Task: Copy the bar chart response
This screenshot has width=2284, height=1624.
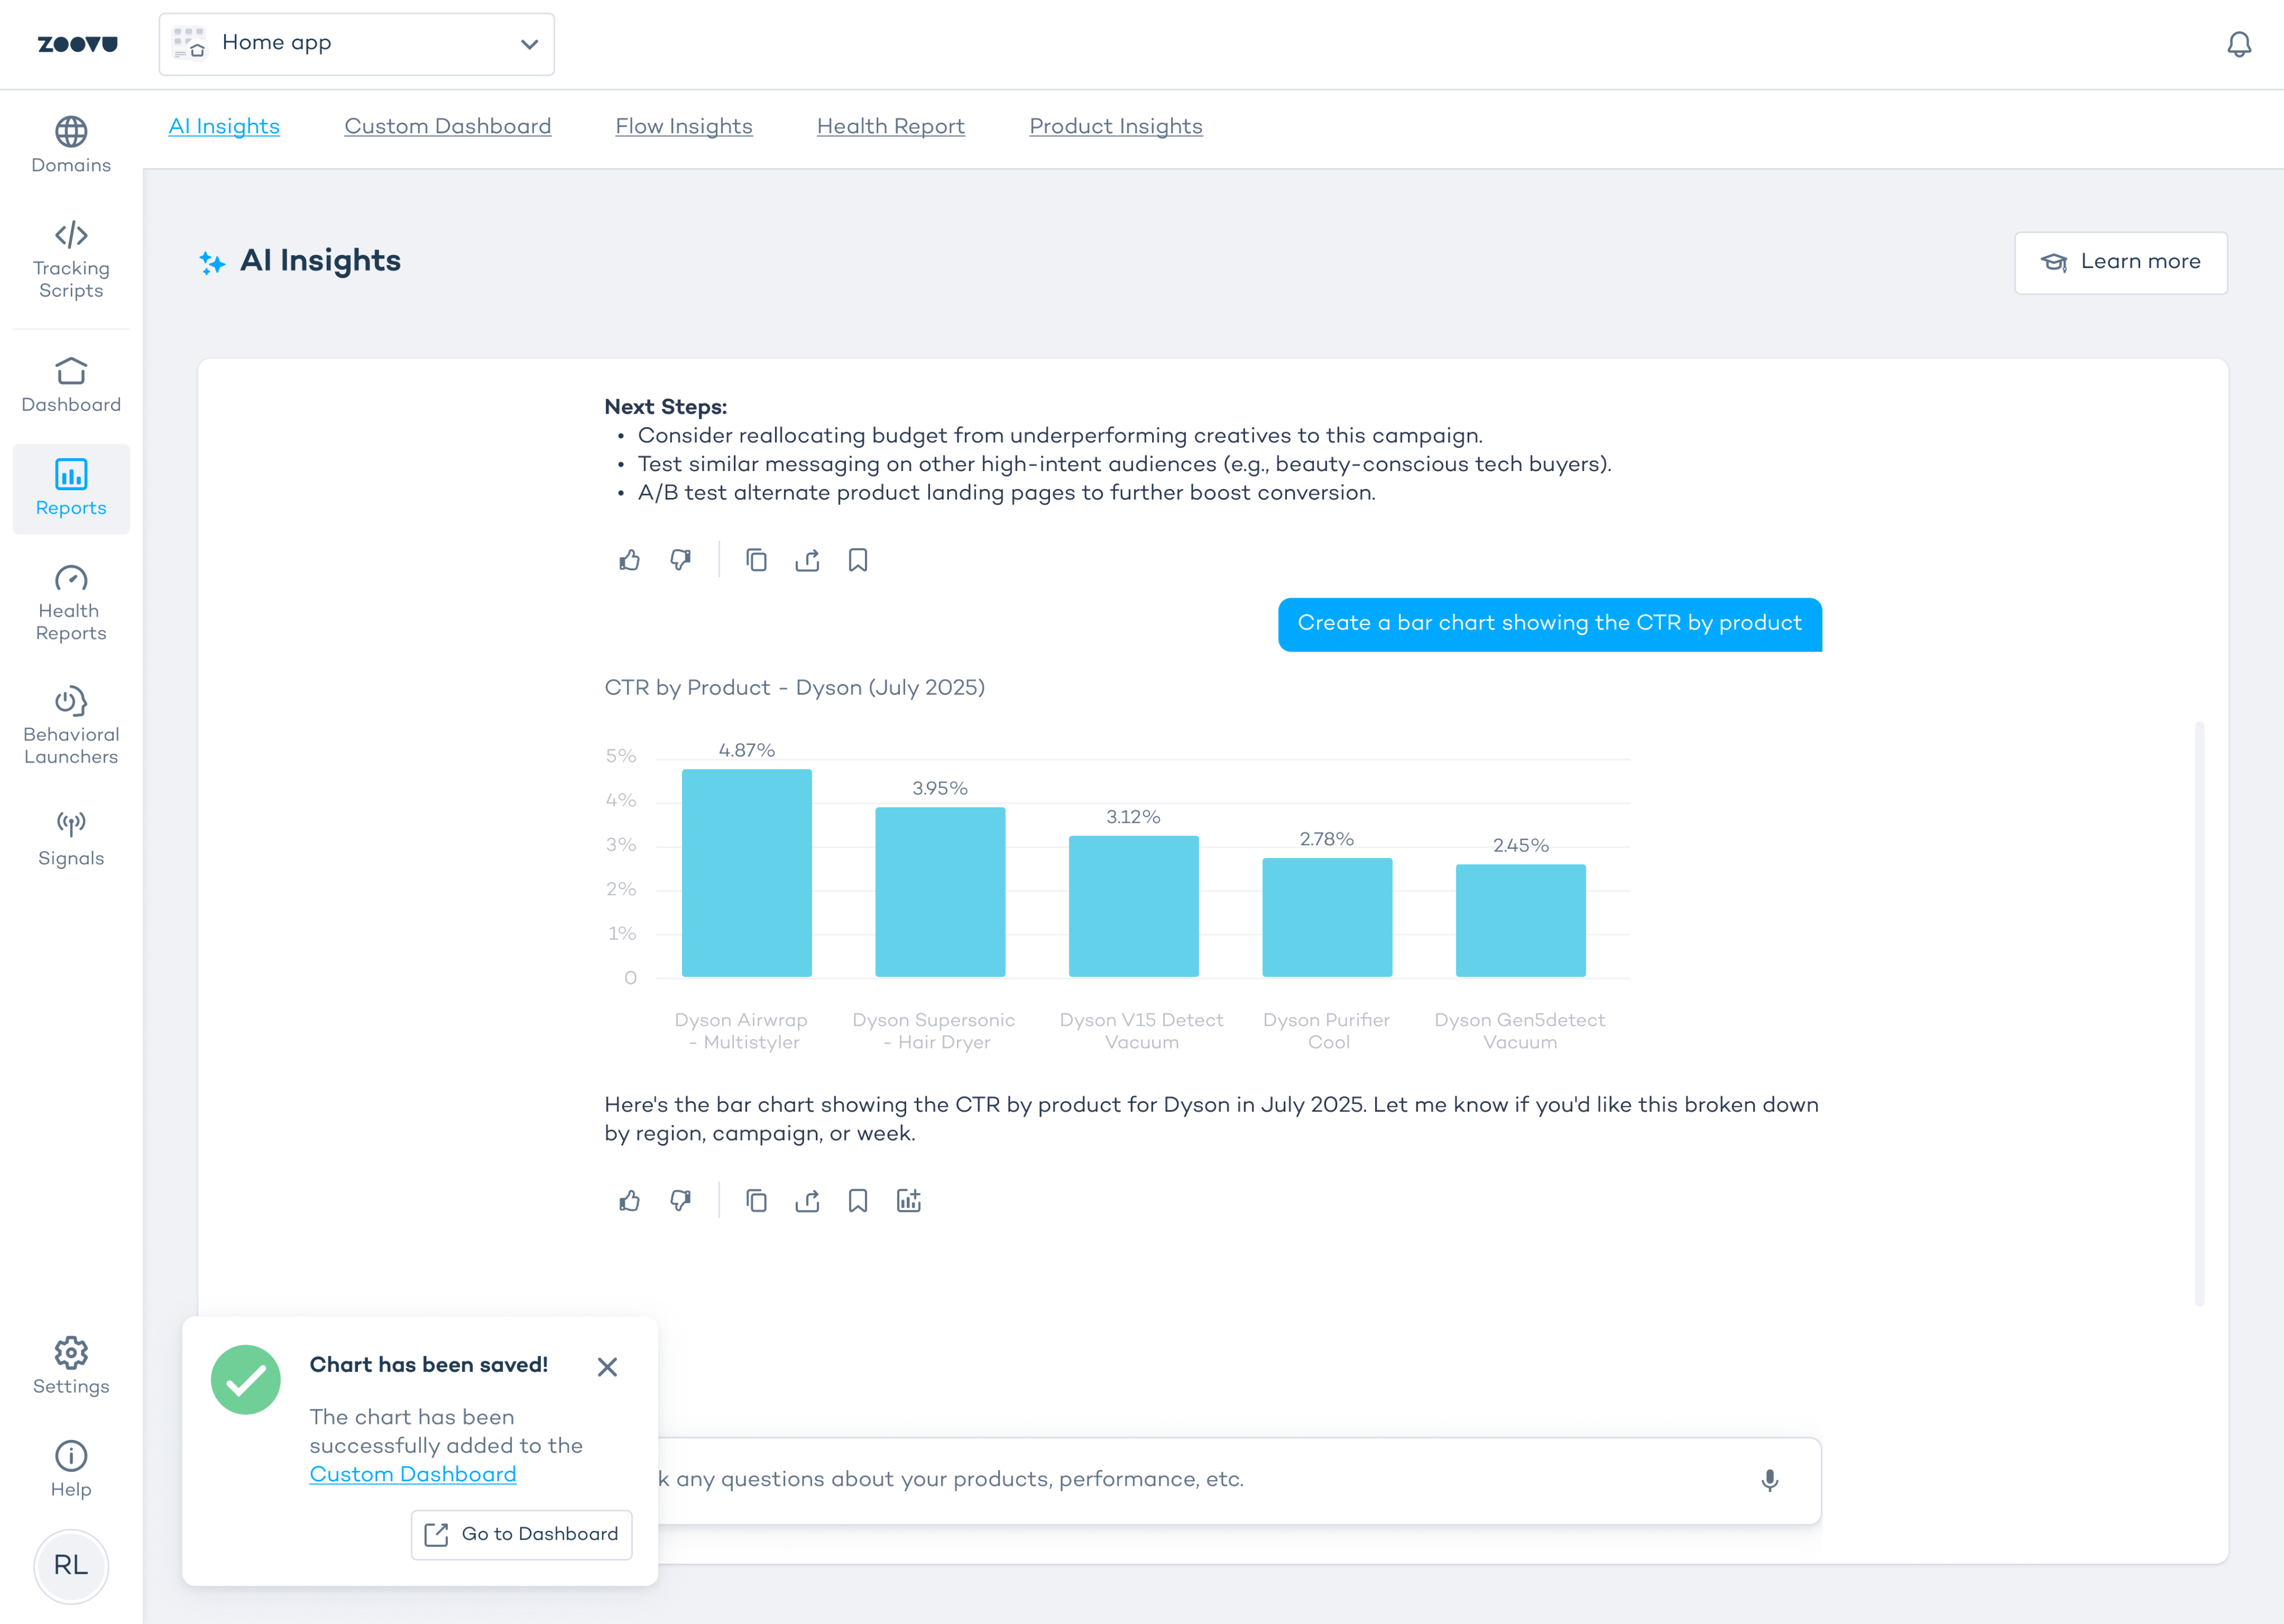Action: [x=756, y=1201]
